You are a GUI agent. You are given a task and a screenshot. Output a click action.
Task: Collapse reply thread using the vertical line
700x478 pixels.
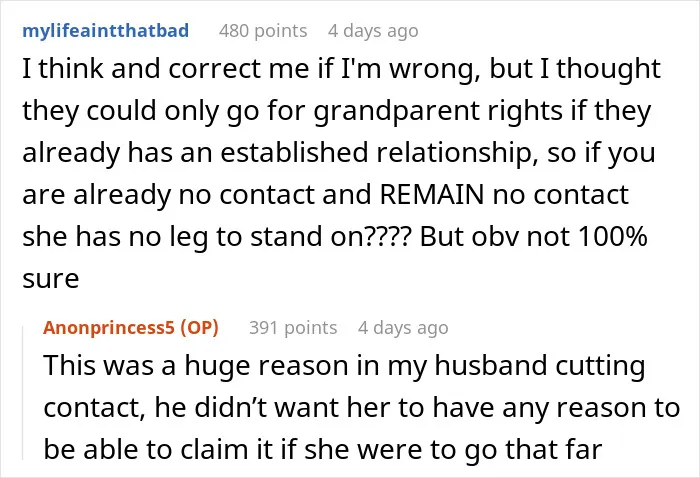point(23,393)
